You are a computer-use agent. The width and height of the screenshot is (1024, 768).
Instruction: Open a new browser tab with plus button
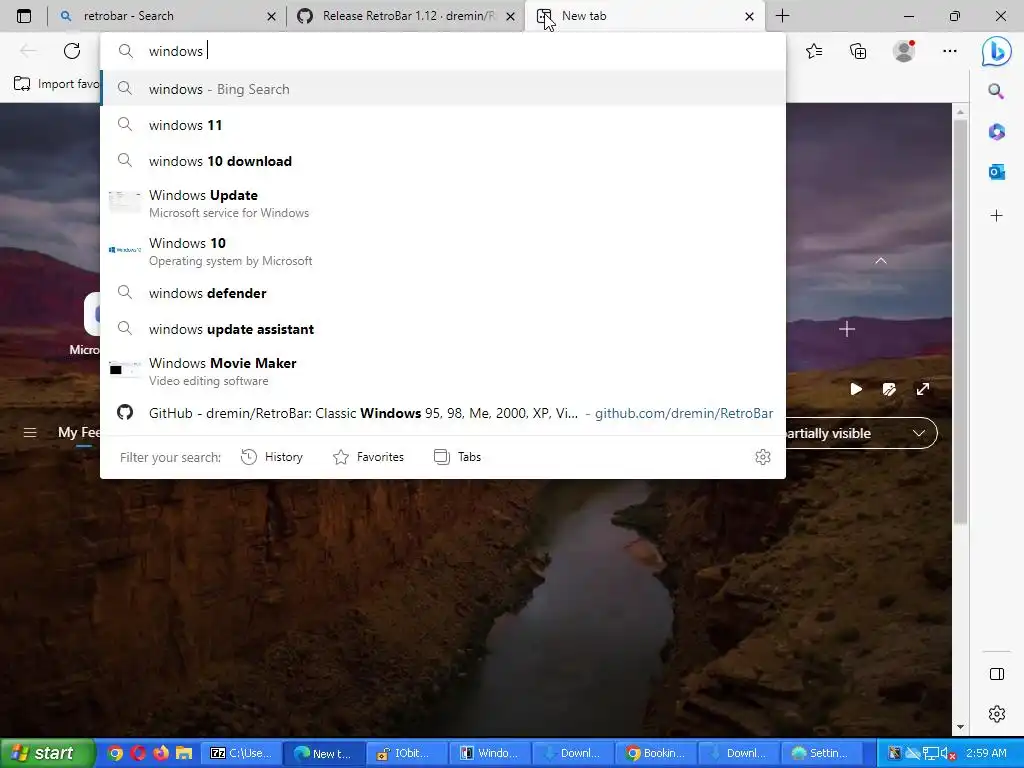tap(782, 16)
